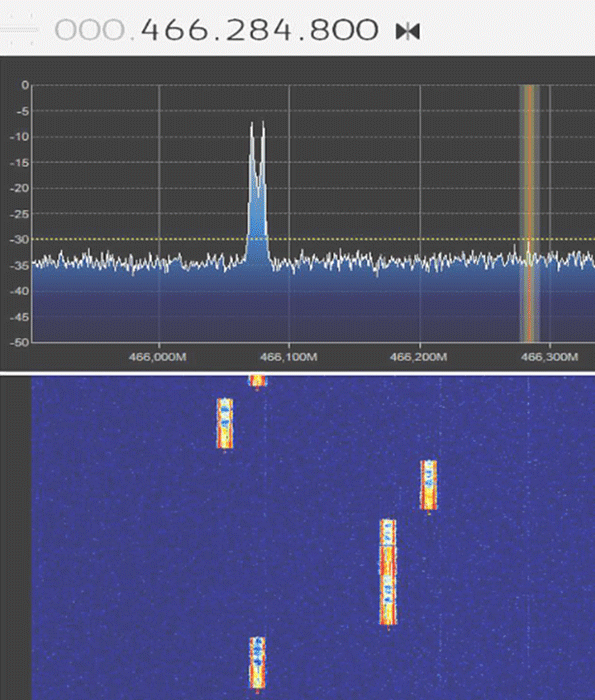Click the longest waterfall burst near 466.175 MHz

click(x=388, y=572)
